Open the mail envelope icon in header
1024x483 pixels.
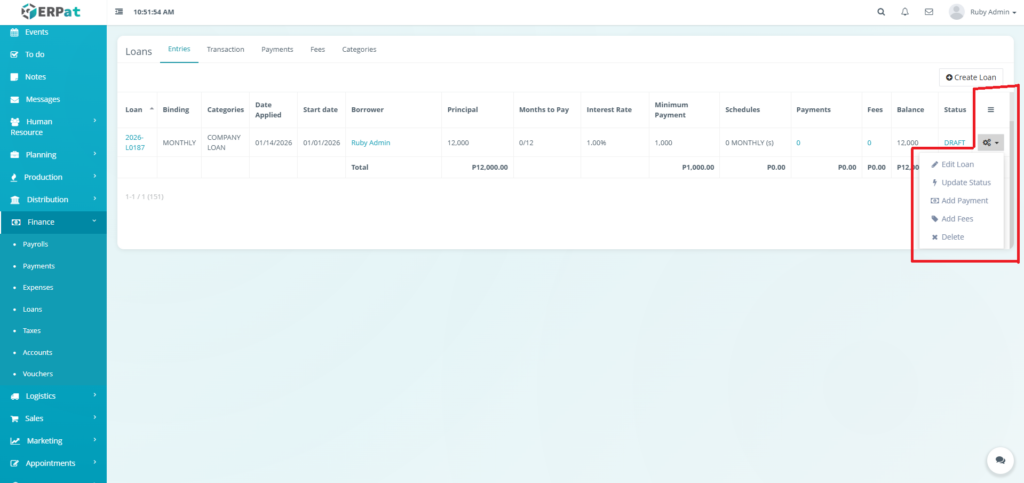pyautogui.click(x=929, y=12)
